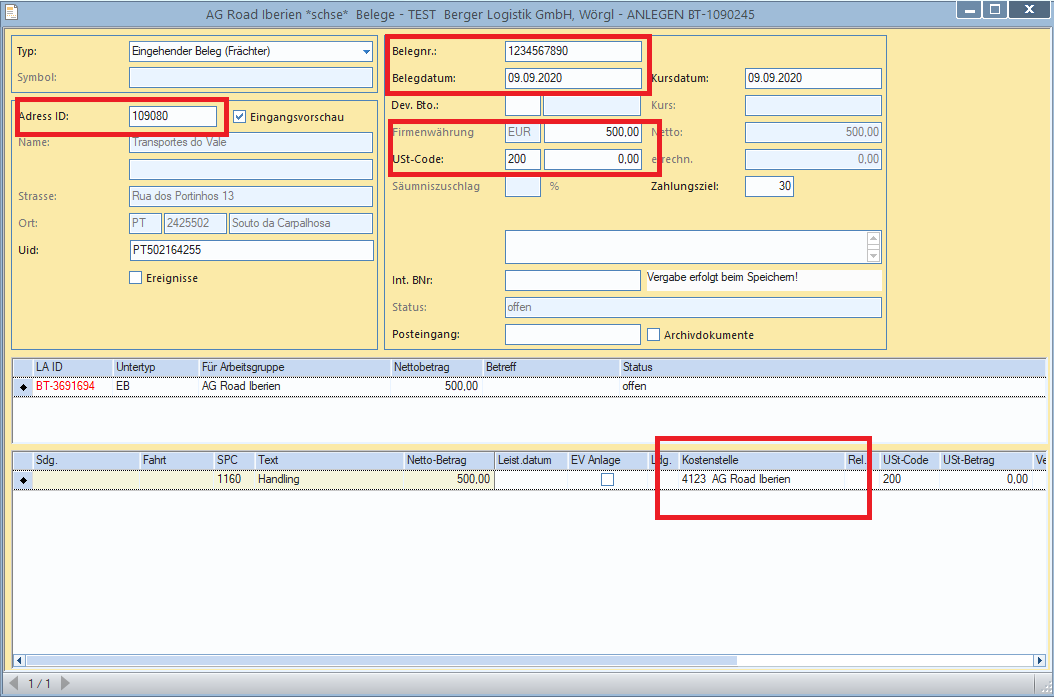Click the document icon in title bar
The image size is (1054, 697).
(x=11, y=12)
